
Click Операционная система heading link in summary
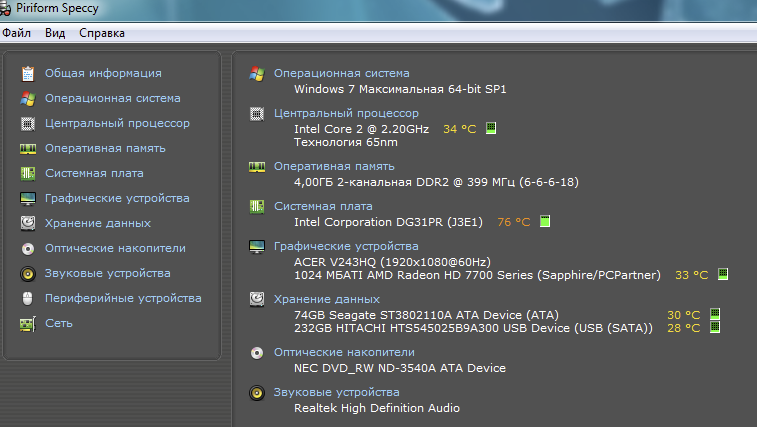pyautogui.click(x=342, y=73)
